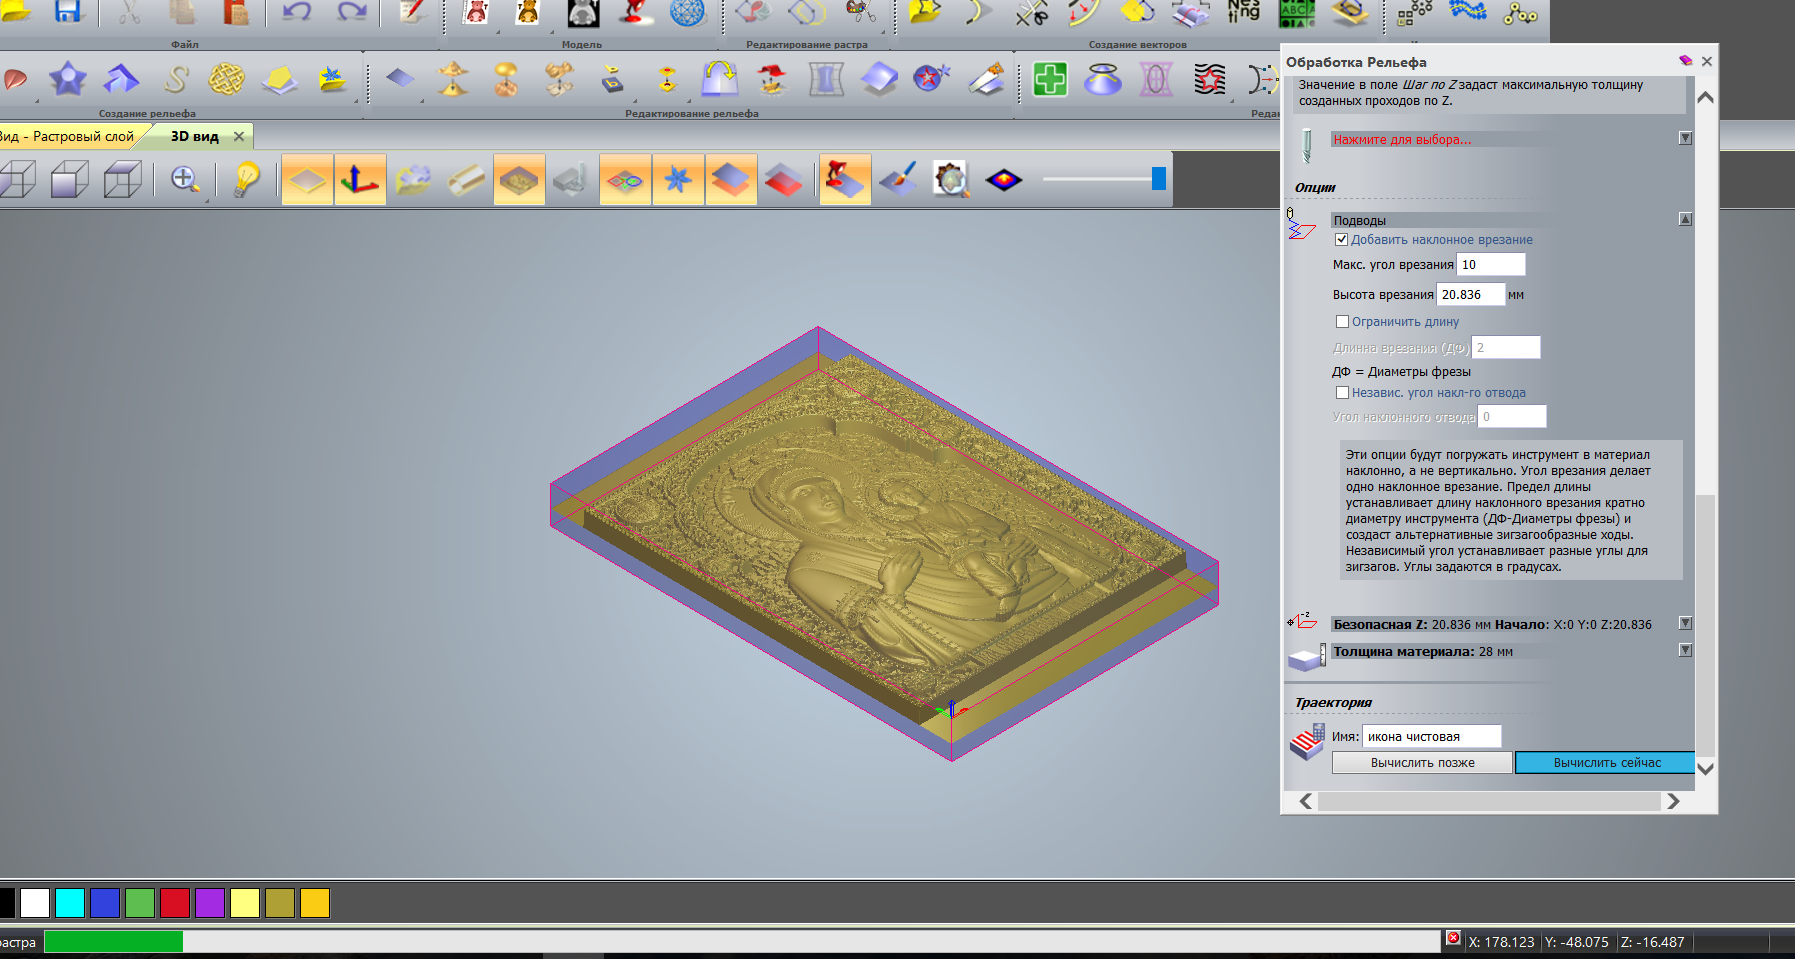Choose the green color swatch
Image resolution: width=1795 pixels, height=959 pixels.
click(140, 903)
